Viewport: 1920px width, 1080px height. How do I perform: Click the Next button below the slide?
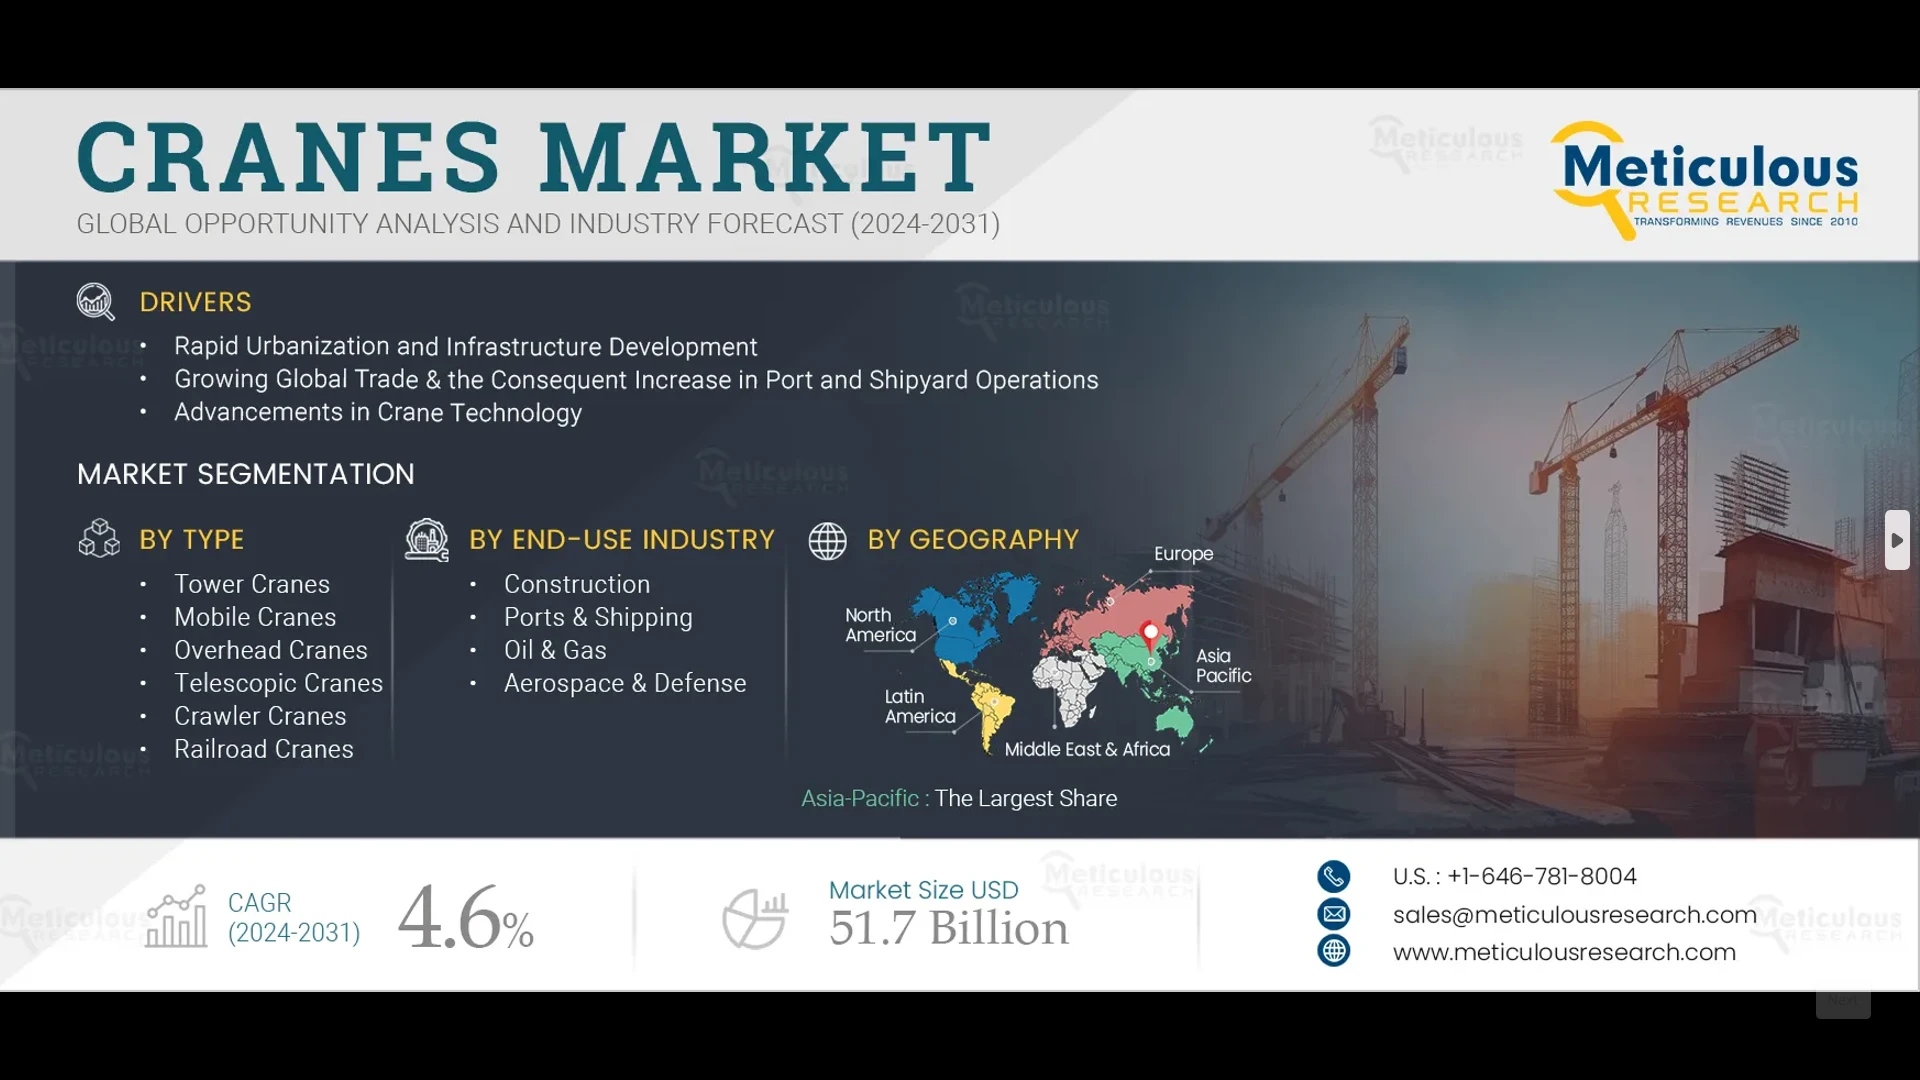click(1843, 1000)
